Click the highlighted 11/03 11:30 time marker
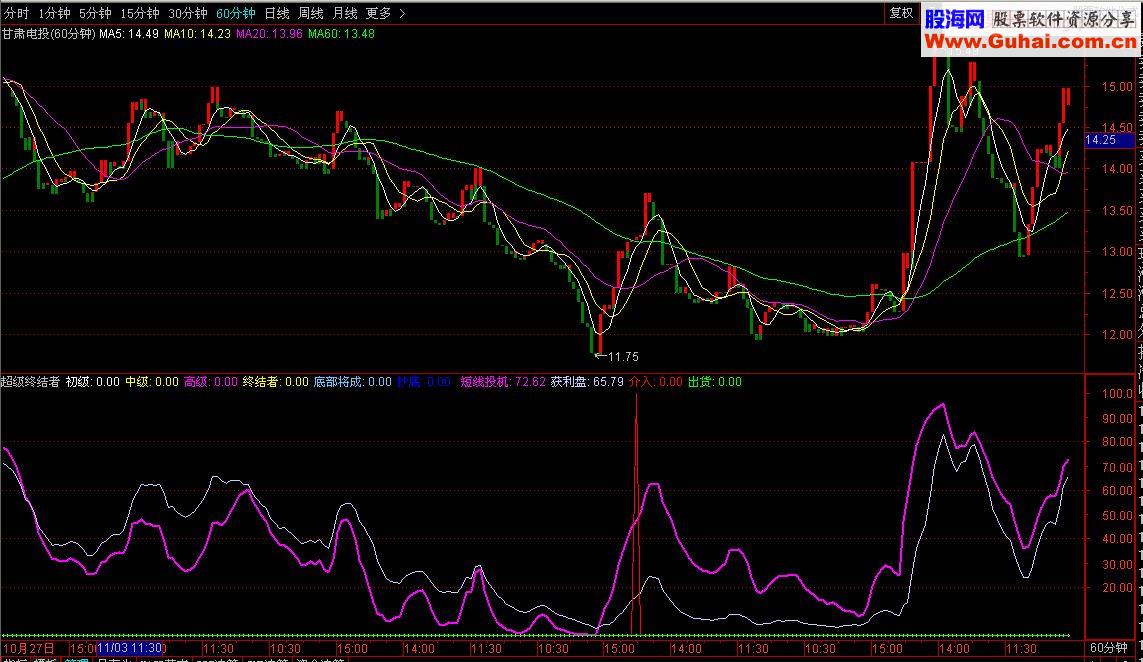 tap(129, 648)
